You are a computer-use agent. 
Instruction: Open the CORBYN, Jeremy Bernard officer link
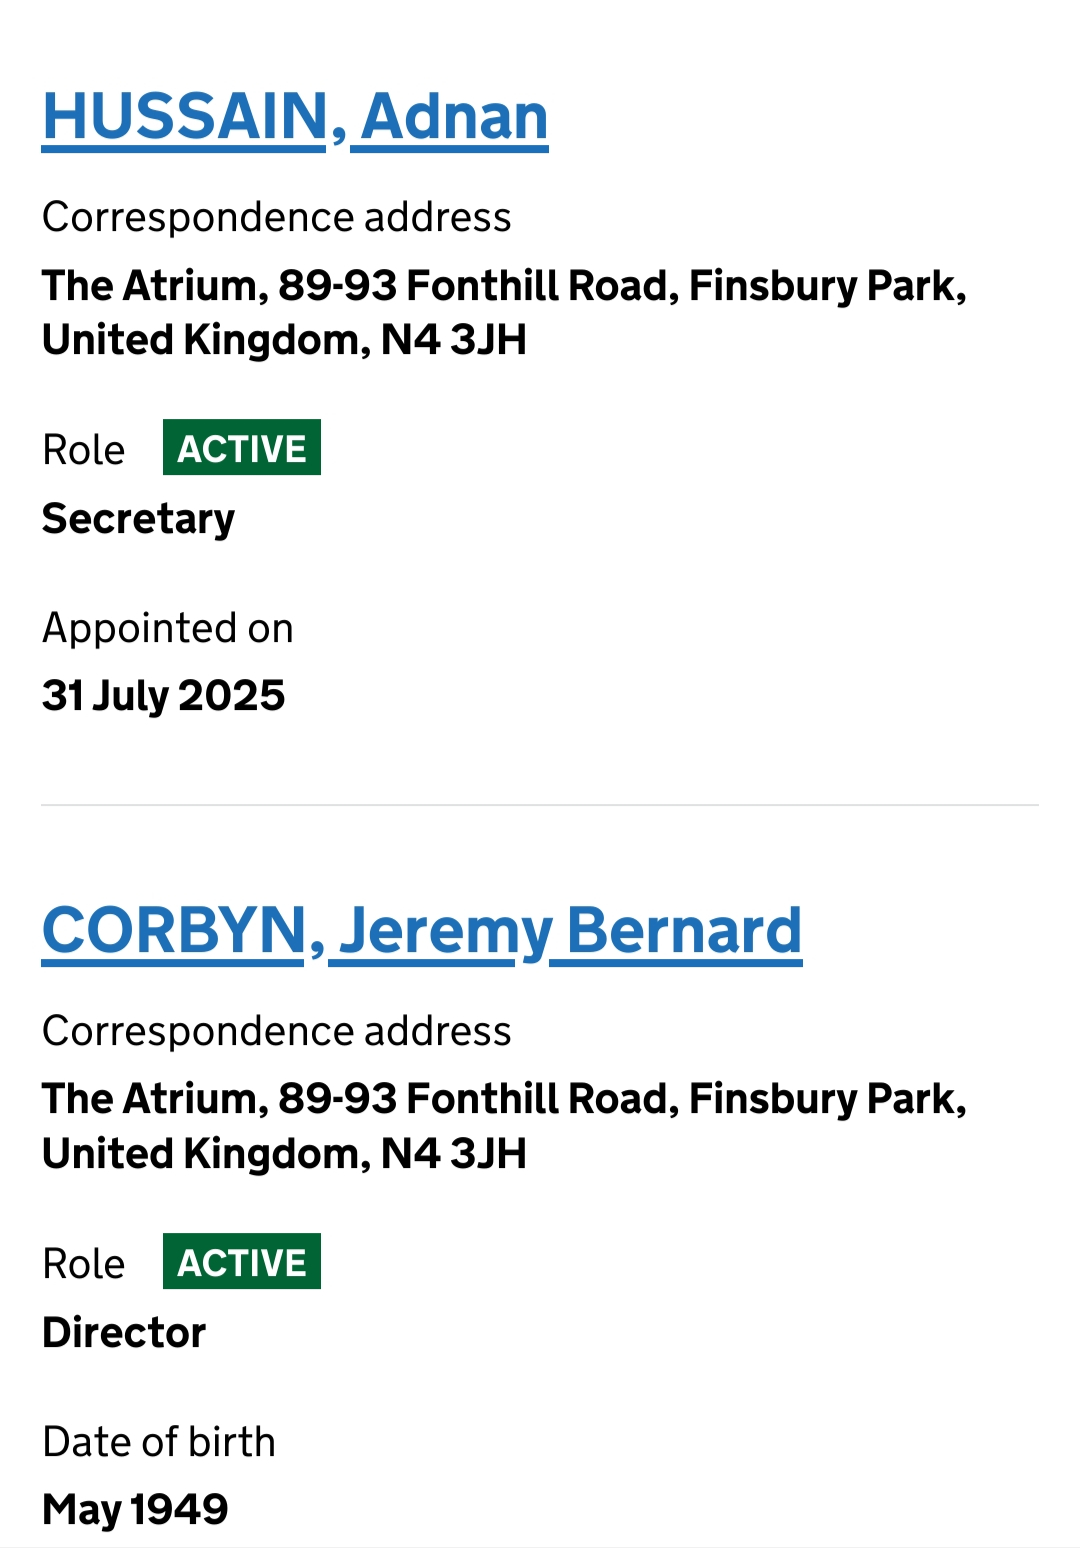421,931
